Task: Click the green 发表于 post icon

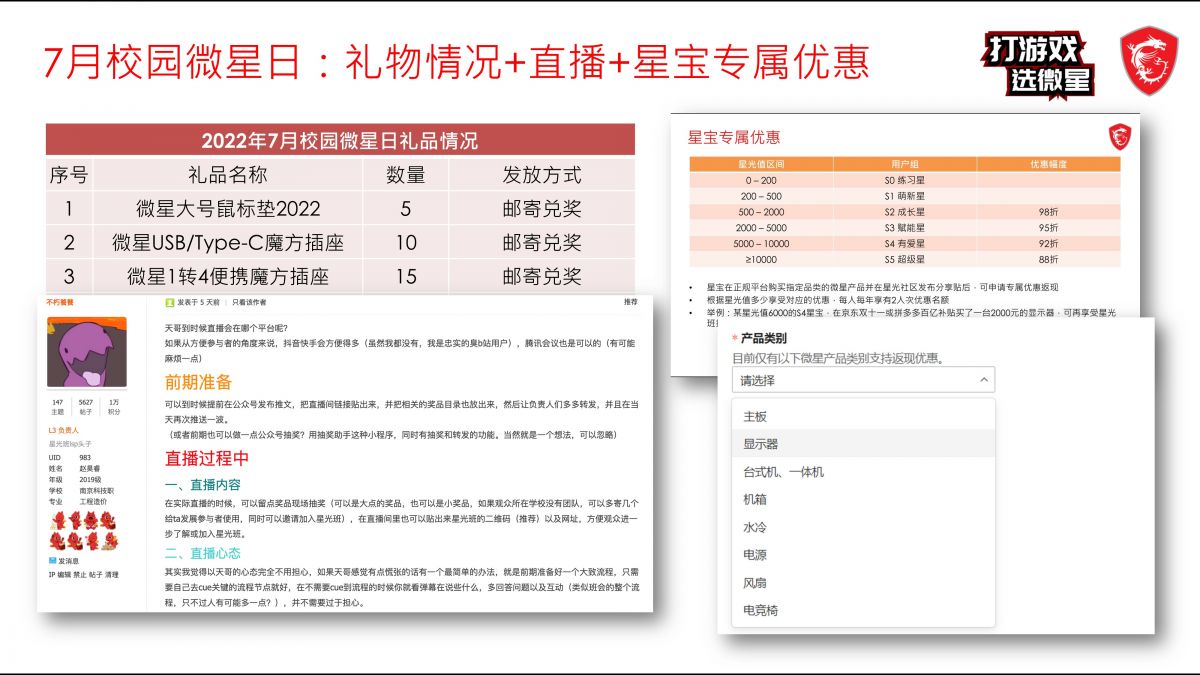Action: (x=170, y=301)
